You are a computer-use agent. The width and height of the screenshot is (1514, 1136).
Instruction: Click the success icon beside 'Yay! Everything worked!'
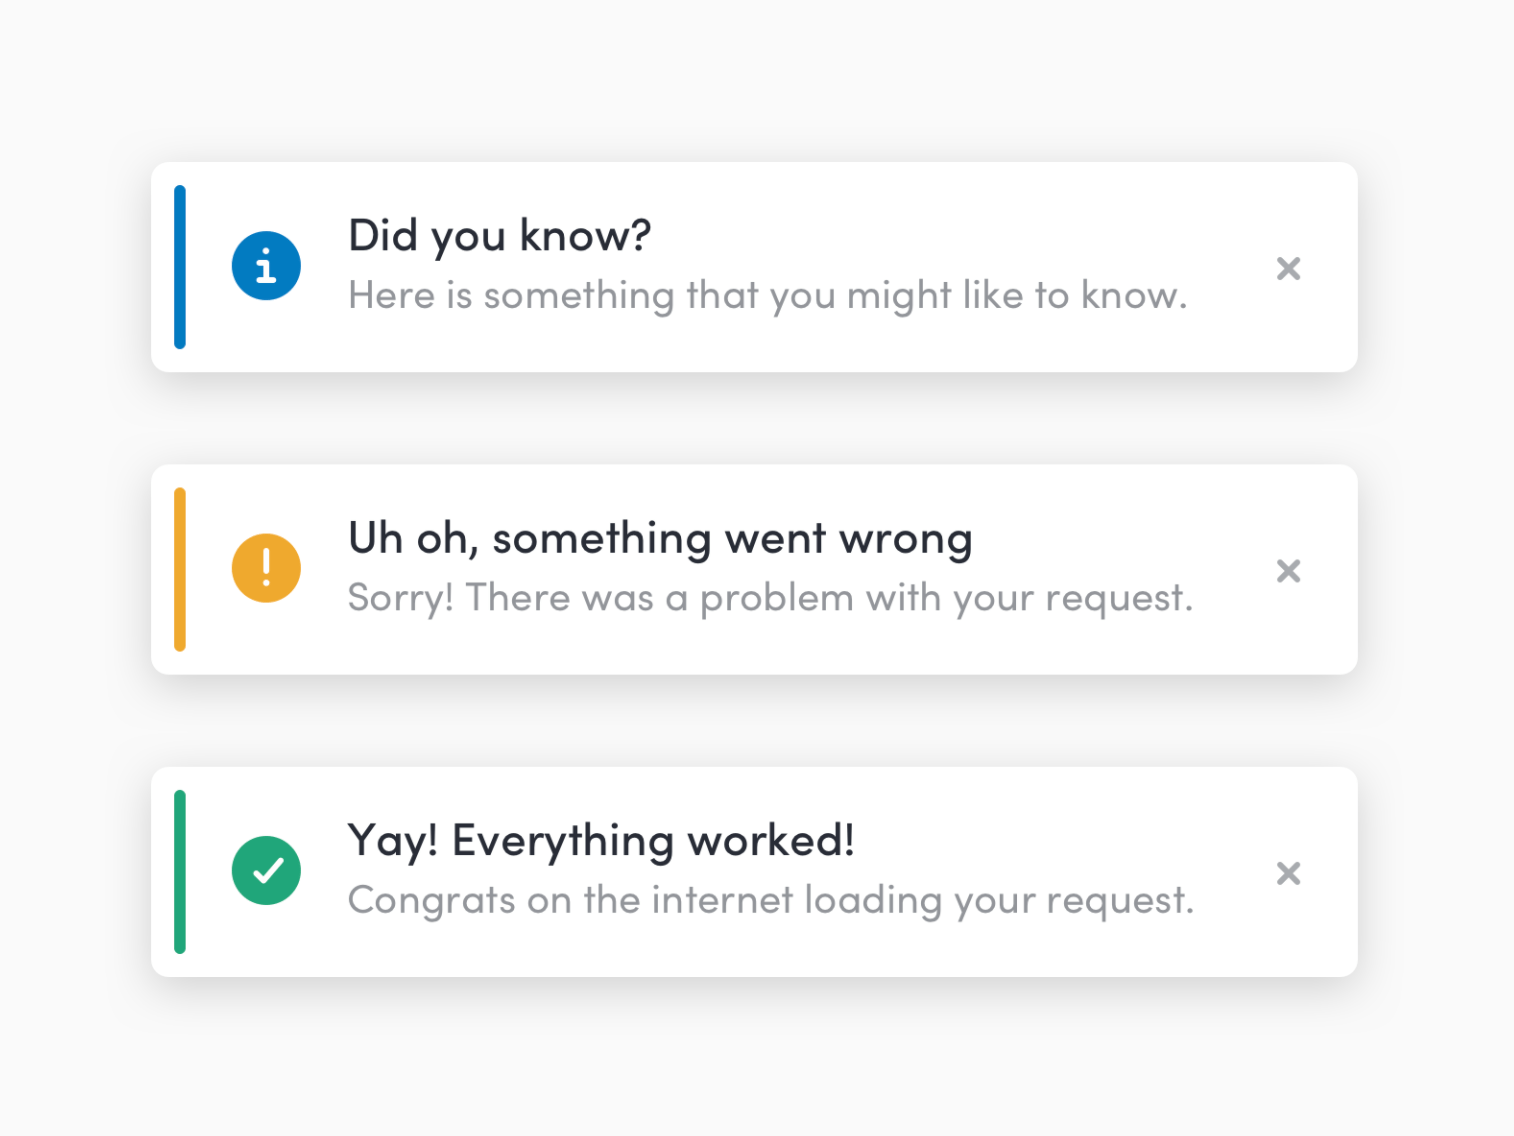click(266, 871)
